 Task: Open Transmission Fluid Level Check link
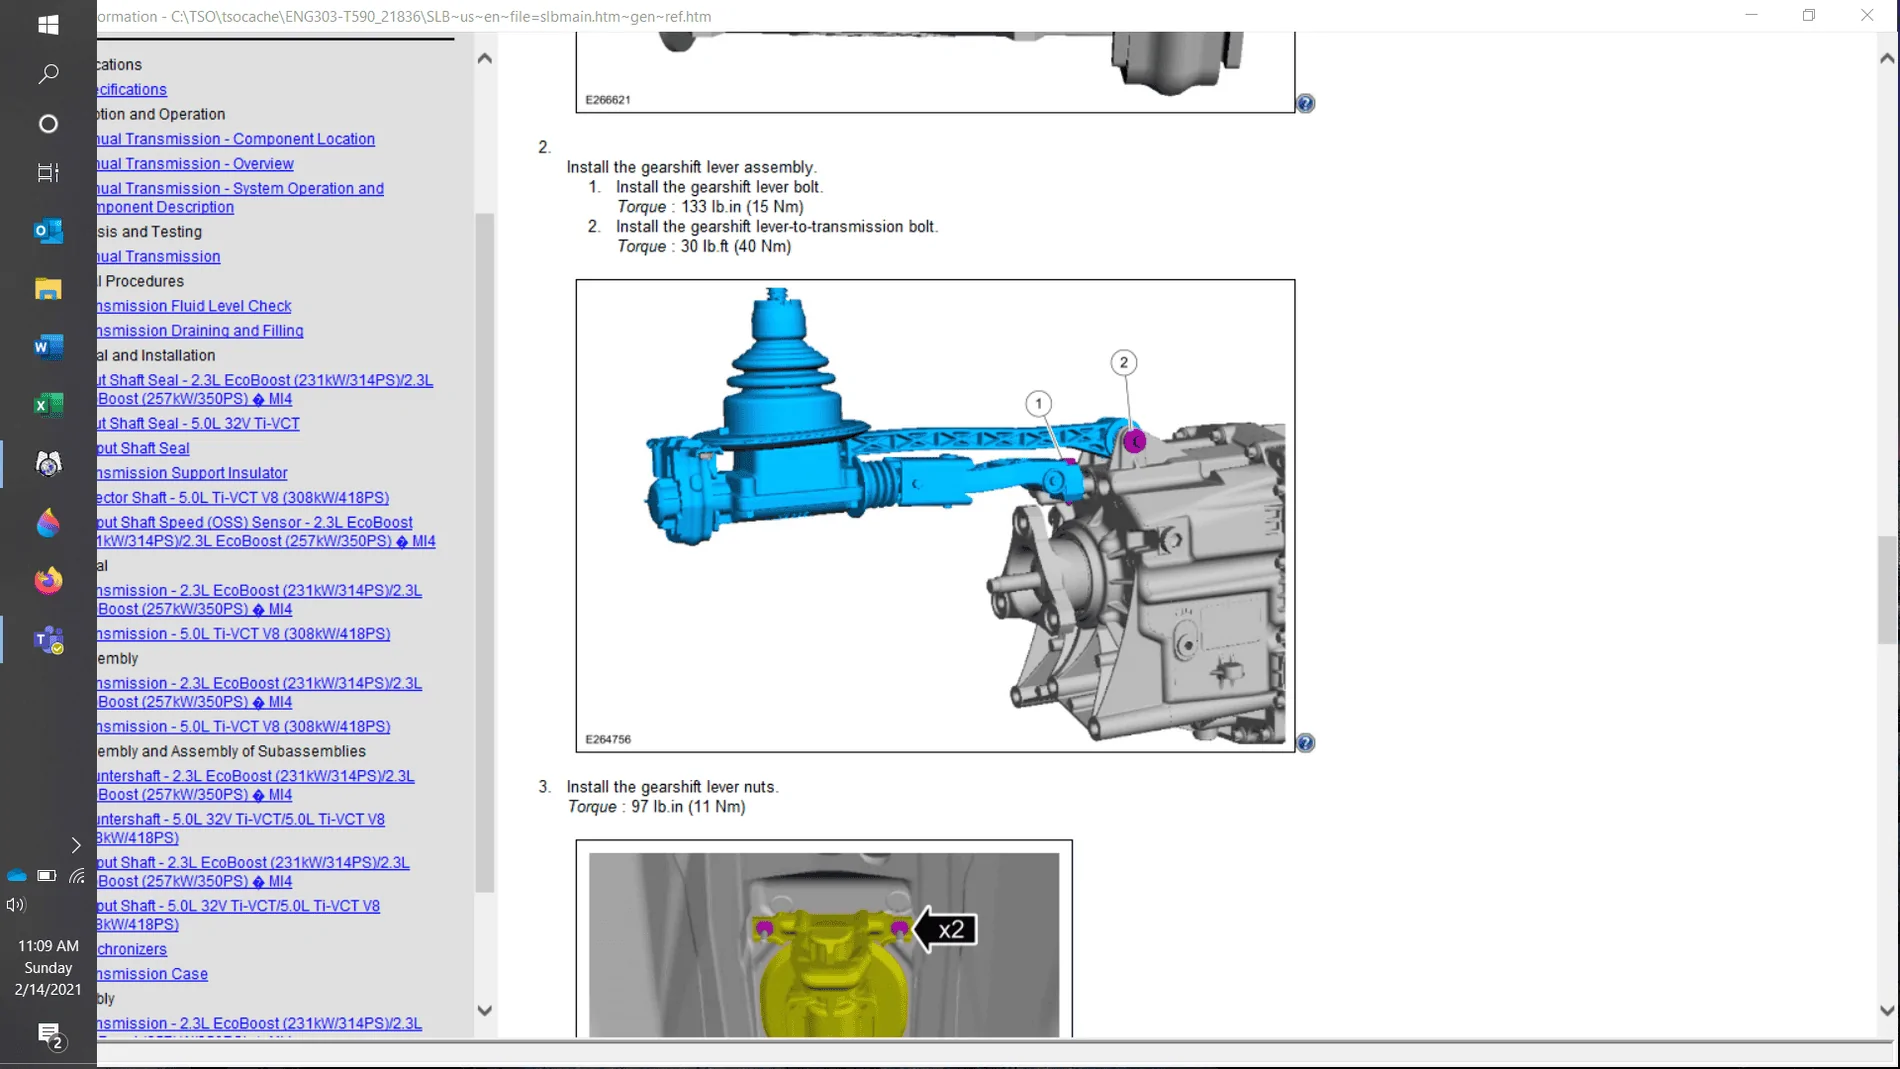(x=194, y=306)
